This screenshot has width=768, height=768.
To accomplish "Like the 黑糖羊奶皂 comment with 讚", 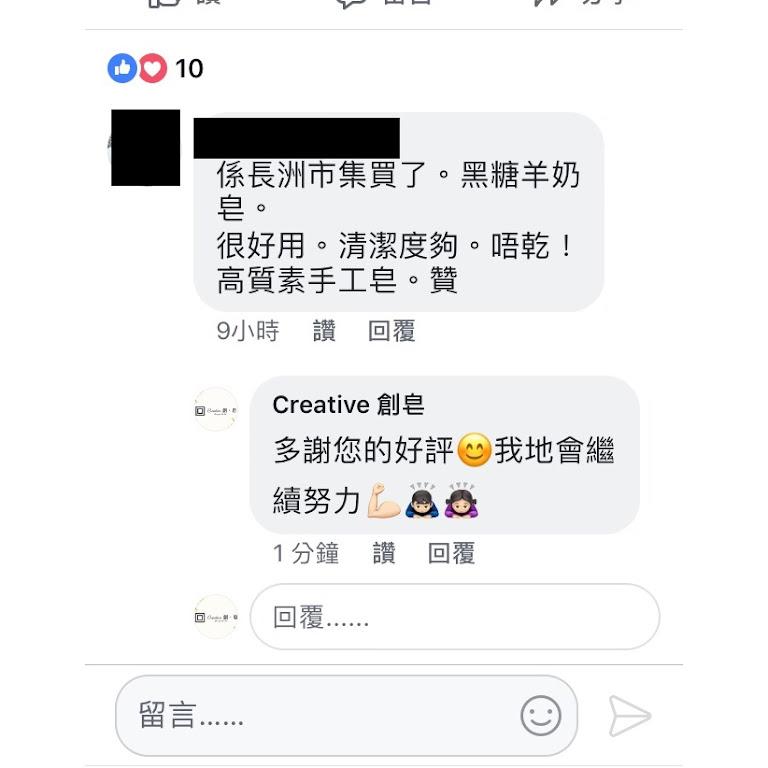I will point(324,331).
